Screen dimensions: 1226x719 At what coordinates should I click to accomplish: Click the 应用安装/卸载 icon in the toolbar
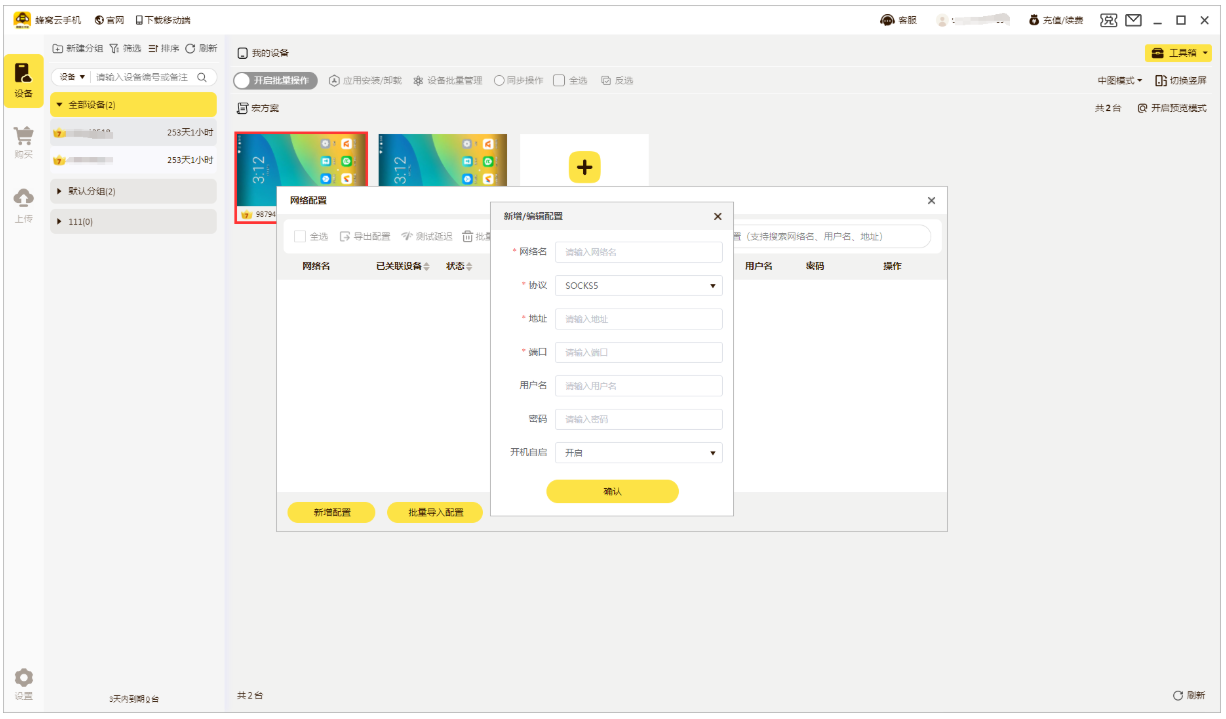point(334,80)
